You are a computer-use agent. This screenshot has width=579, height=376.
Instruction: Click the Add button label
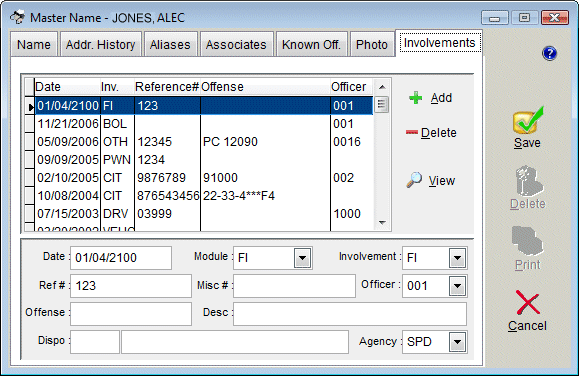tap(441, 98)
